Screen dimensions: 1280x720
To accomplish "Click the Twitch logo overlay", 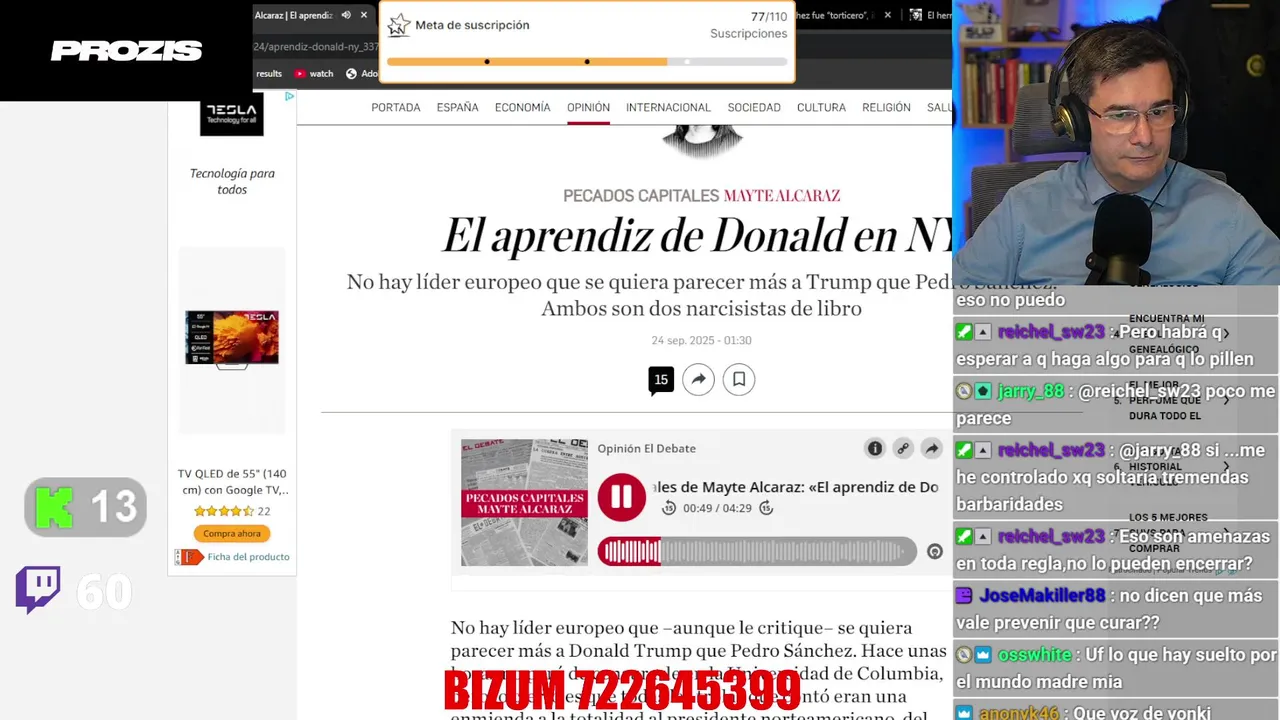I will pyautogui.click(x=38, y=590).
